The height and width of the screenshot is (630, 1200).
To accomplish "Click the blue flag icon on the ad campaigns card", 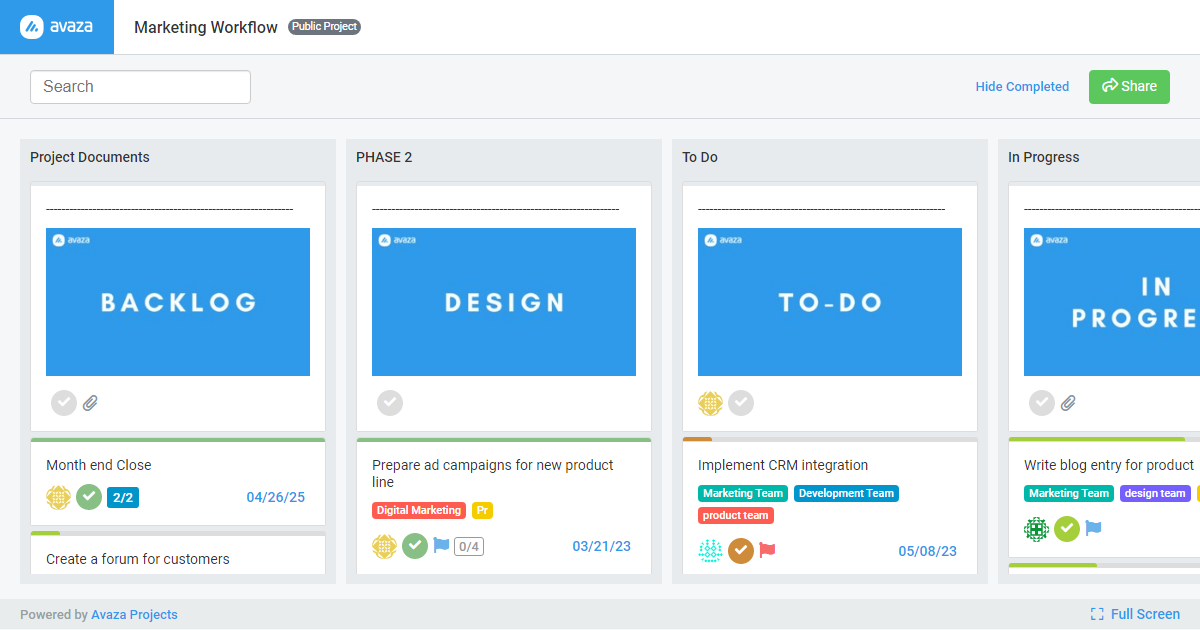I will 440,547.
